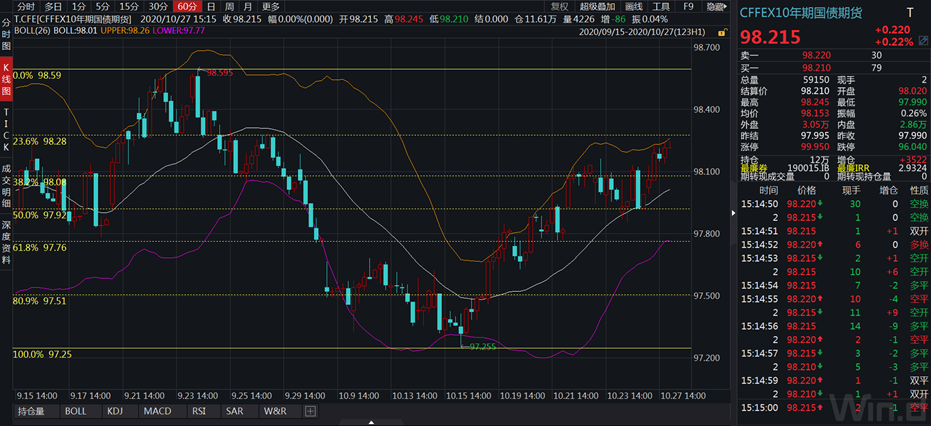Click the 15:14:59 双平 trade row

tap(833, 380)
